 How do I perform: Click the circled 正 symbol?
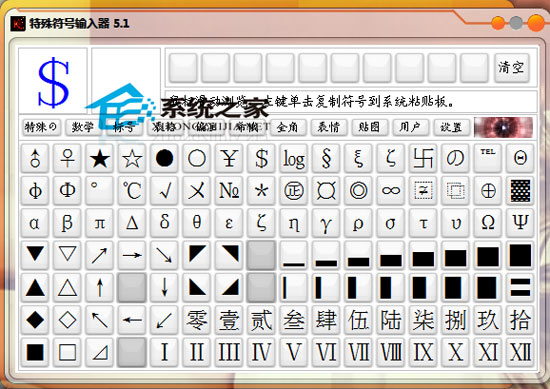pyautogui.click(x=294, y=191)
